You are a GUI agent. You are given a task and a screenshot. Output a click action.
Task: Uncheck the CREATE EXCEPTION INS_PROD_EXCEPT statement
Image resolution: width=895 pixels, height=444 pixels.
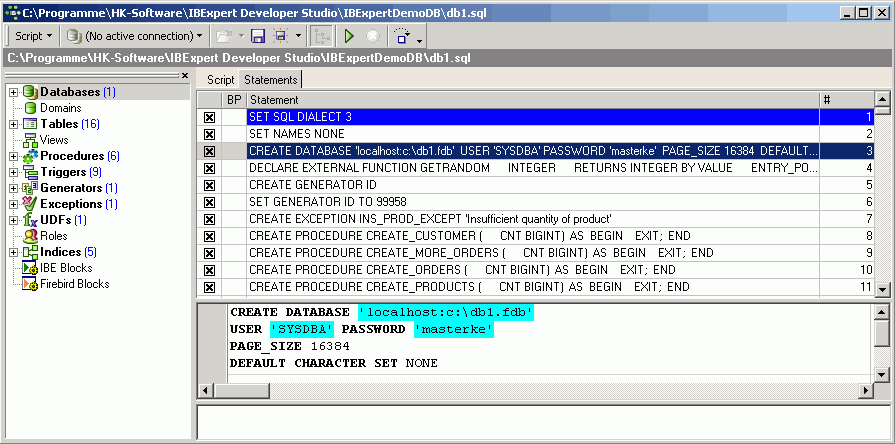209,219
